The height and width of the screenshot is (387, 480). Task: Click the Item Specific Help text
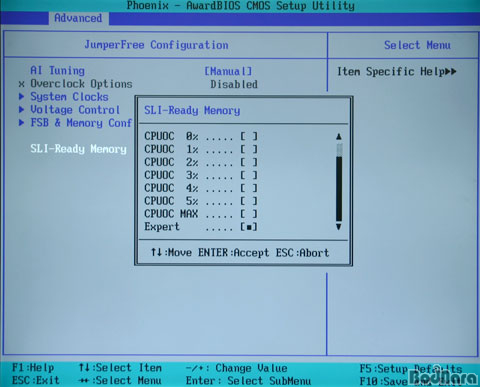391,72
